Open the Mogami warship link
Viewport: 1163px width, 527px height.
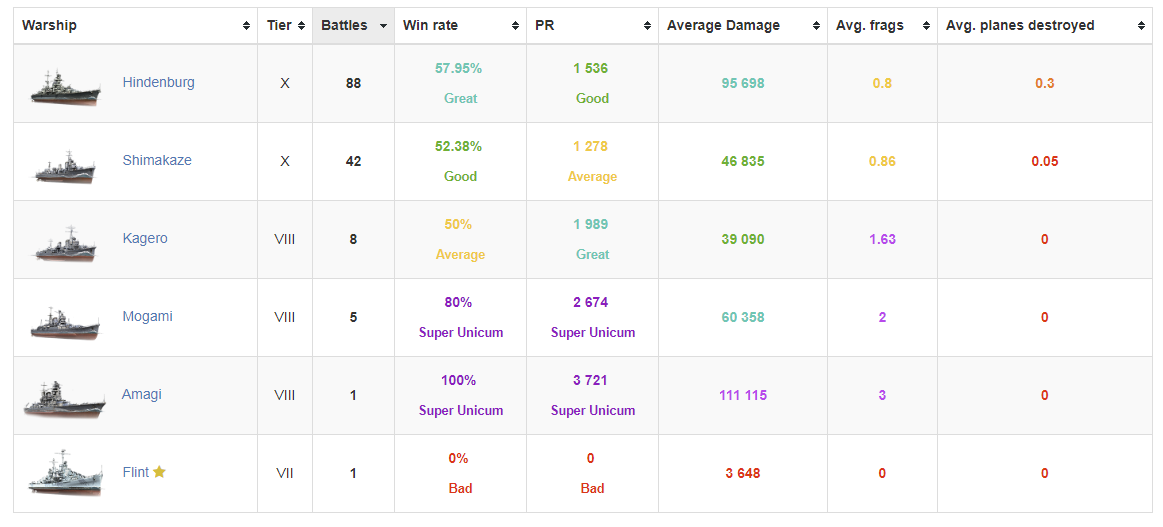click(147, 316)
